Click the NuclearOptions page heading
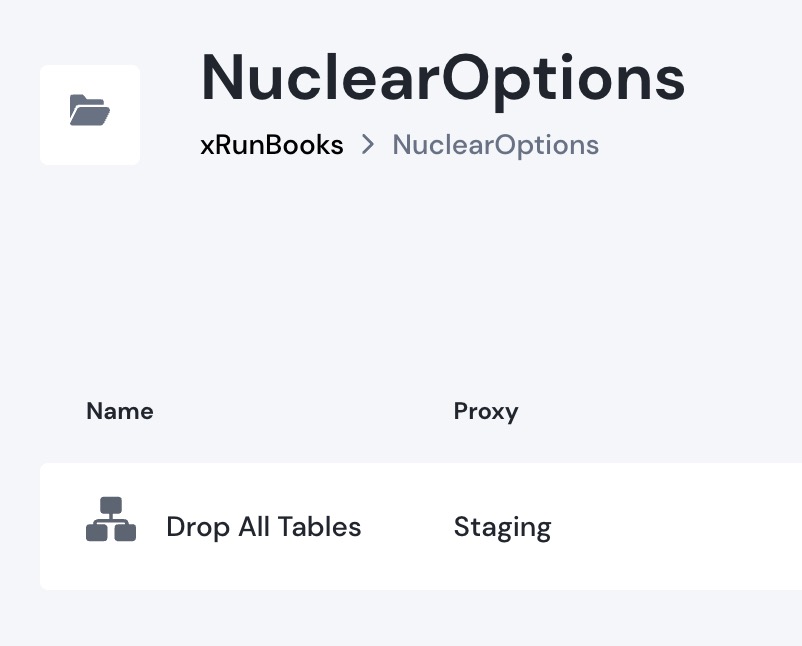This screenshot has height=646, width=802. pyautogui.click(x=443, y=79)
